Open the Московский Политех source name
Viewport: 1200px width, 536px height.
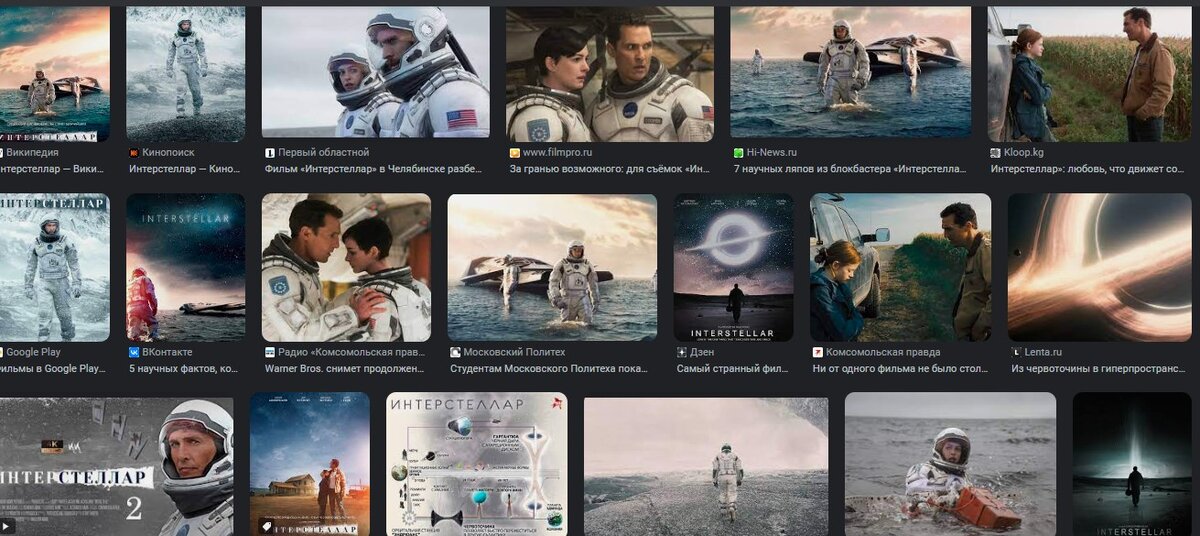(514, 353)
